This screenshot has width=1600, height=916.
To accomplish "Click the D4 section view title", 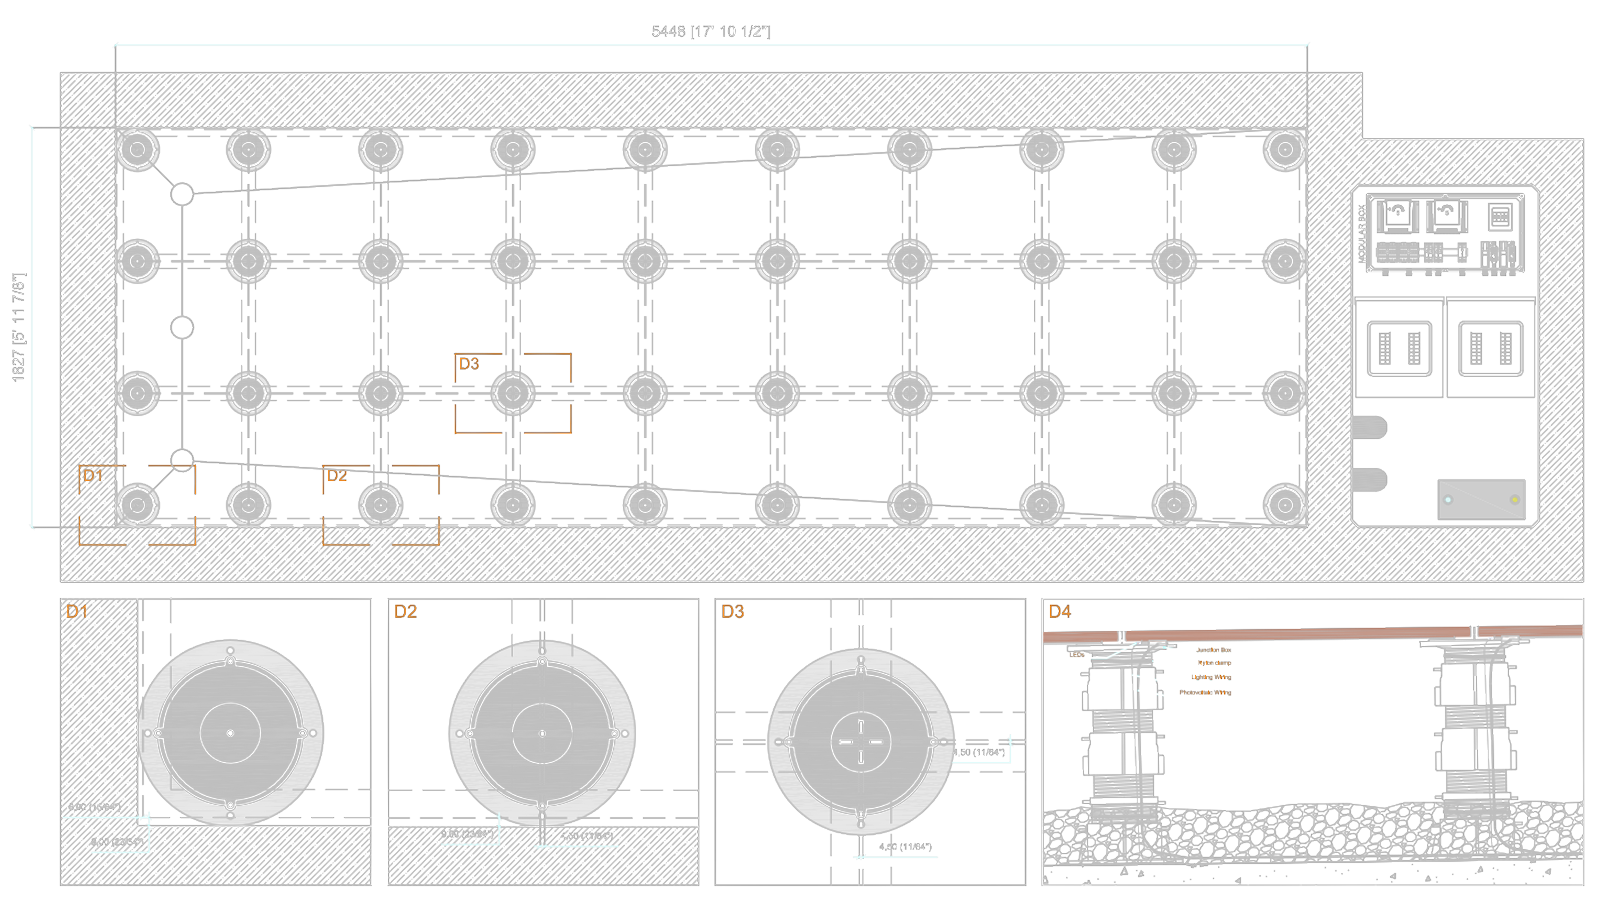I will pos(1060,611).
